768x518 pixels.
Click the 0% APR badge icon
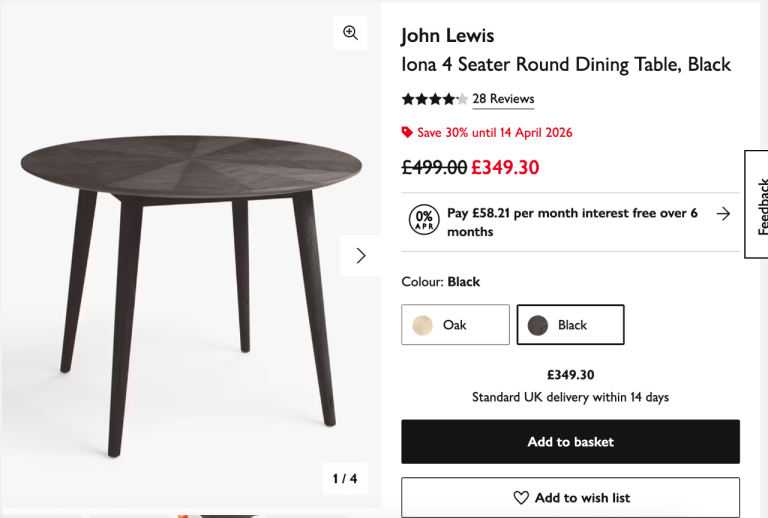click(x=424, y=221)
